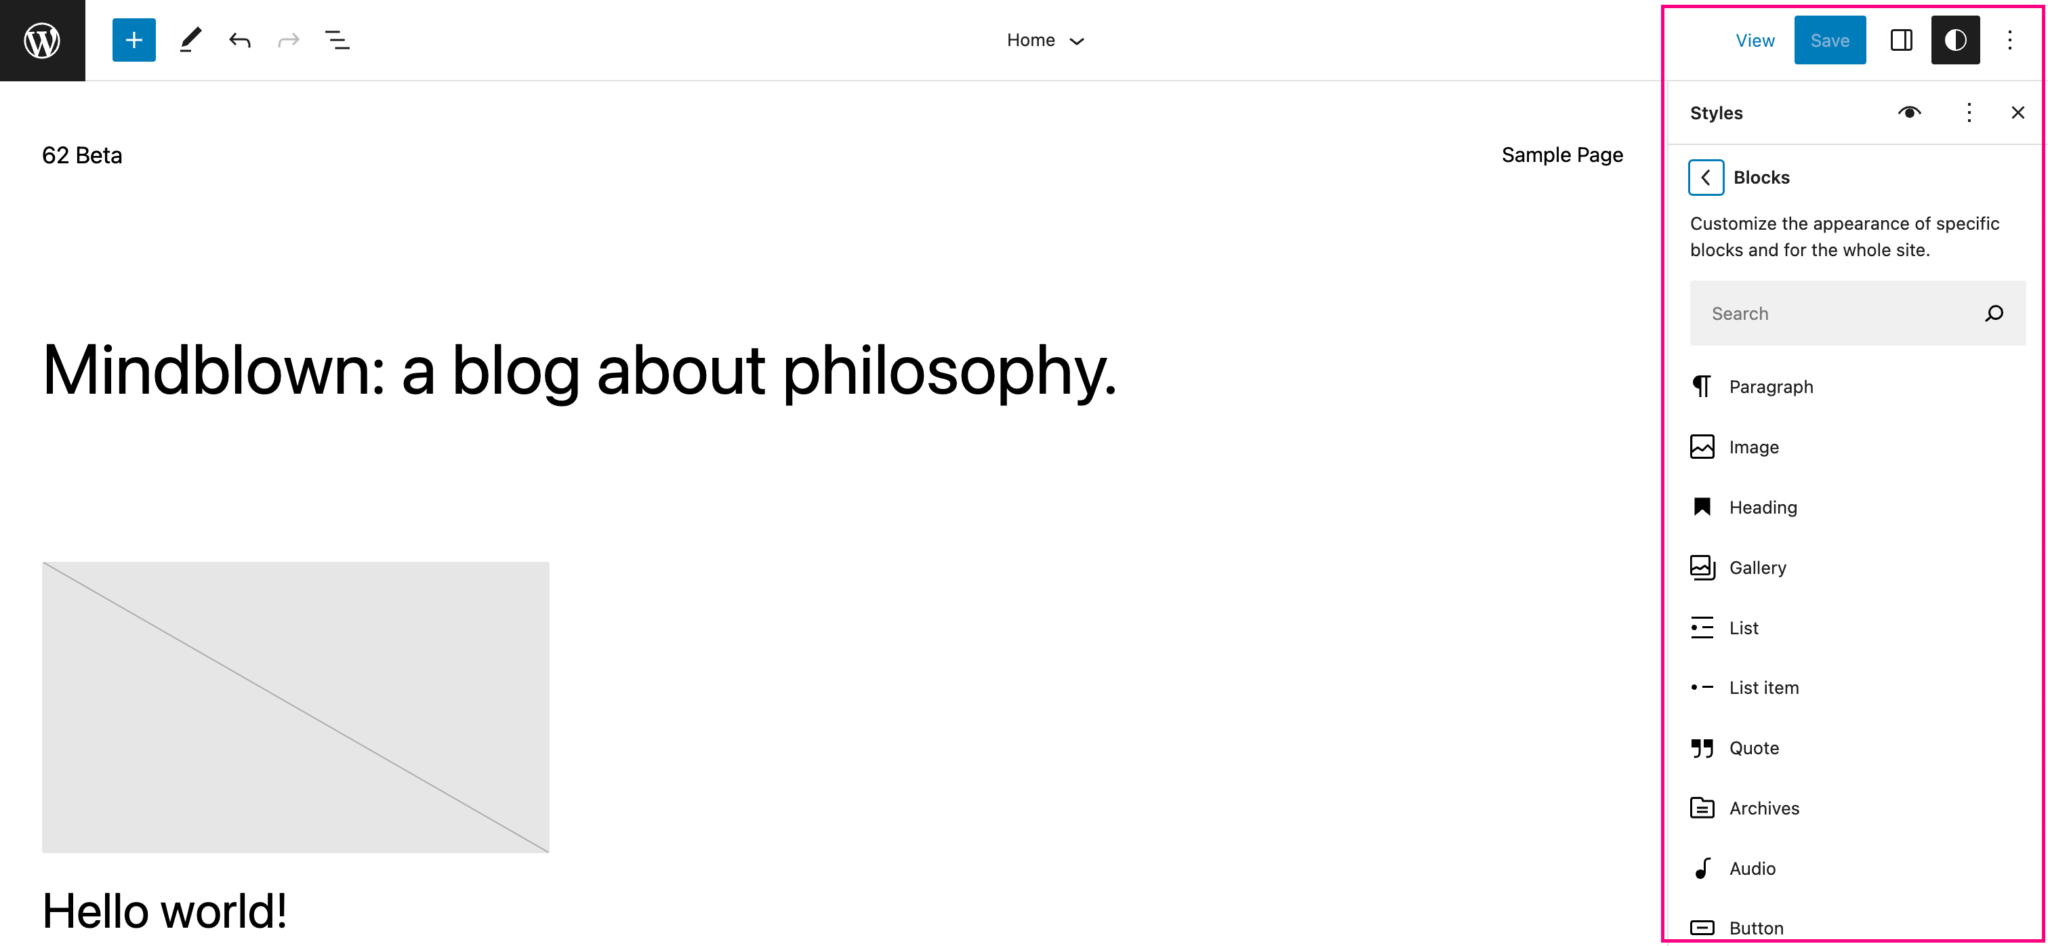This screenshot has height=946, width=2048.
Task: Select the Edit pencil tool
Action: (190, 40)
